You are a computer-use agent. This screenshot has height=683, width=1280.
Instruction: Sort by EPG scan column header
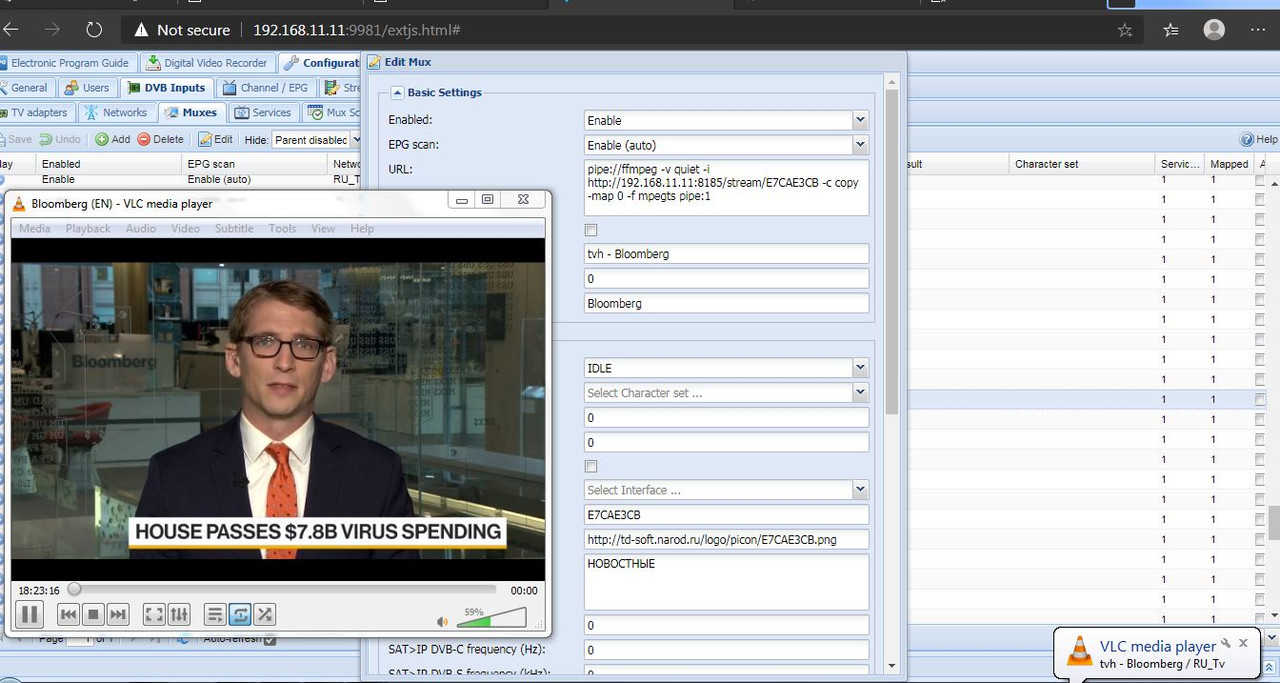tap(255, 164)
